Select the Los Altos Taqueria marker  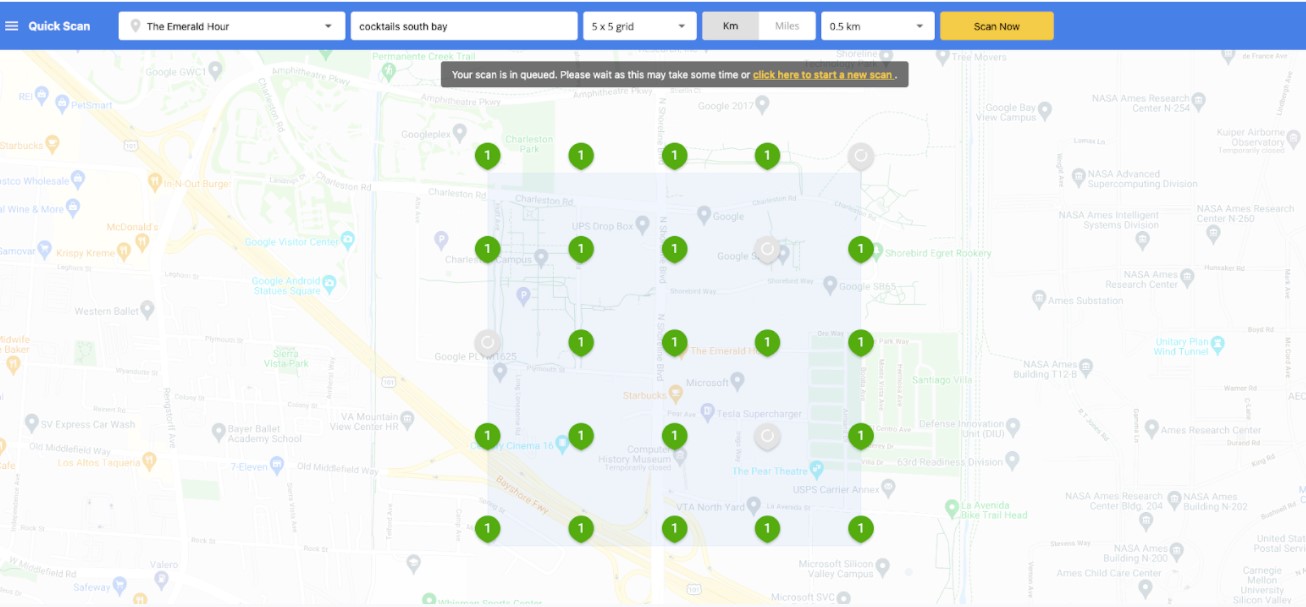pyautogui.click(x=149, y=461)
